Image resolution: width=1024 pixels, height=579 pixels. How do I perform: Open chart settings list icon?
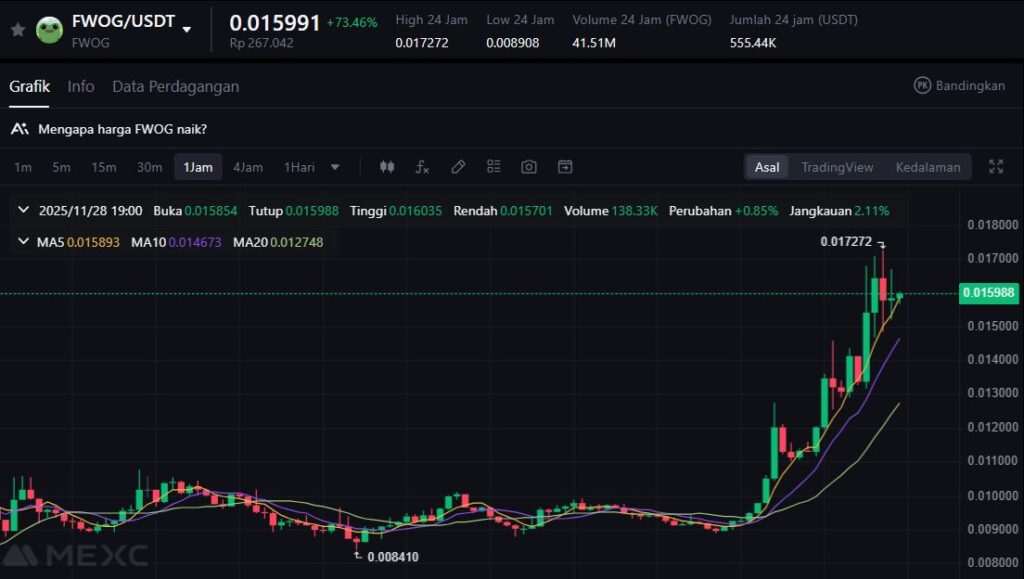tap(493, 167)
